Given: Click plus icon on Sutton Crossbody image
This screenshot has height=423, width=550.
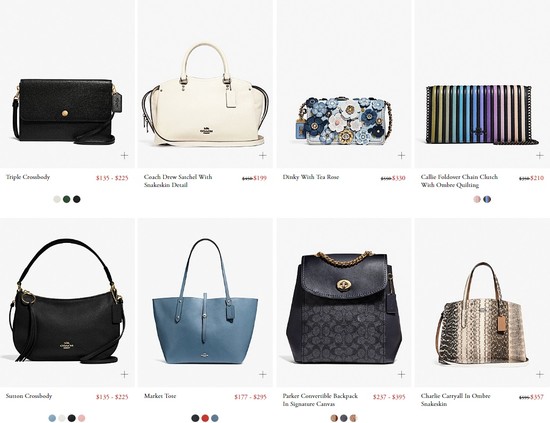Looking at the screenshot, I should [x=124, y=374].
